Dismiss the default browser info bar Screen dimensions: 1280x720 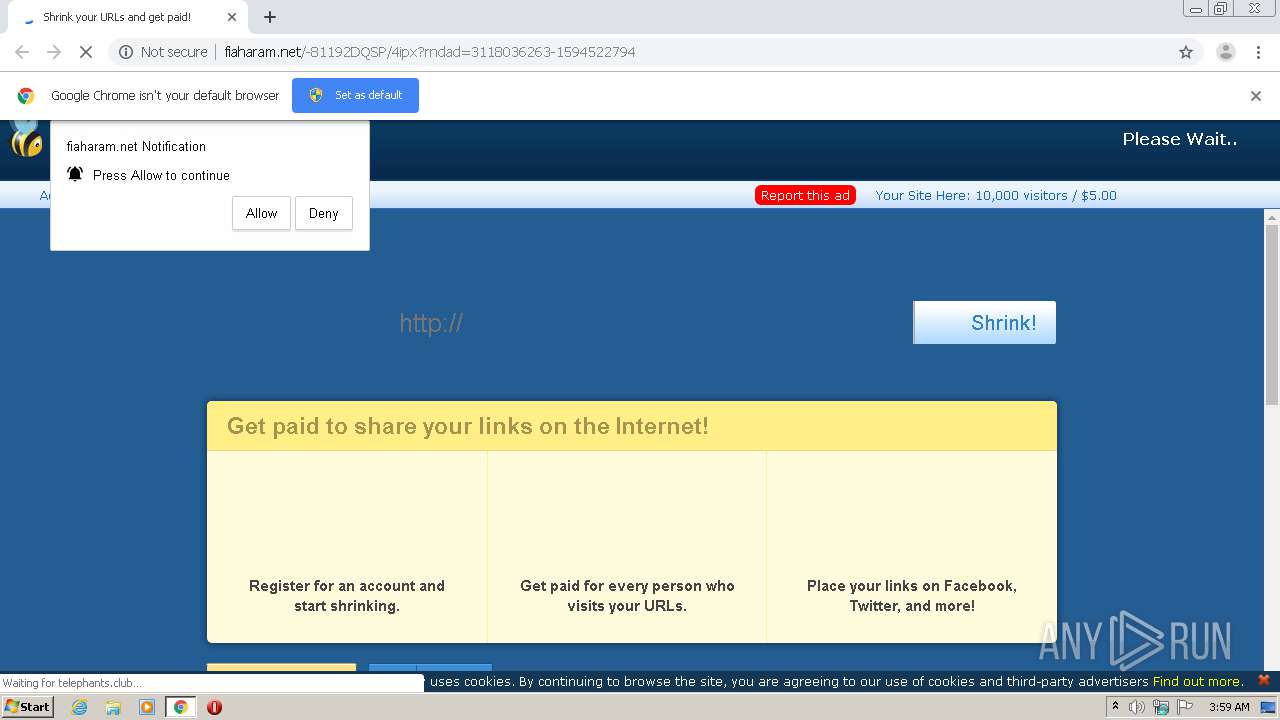click(1255, 96)
